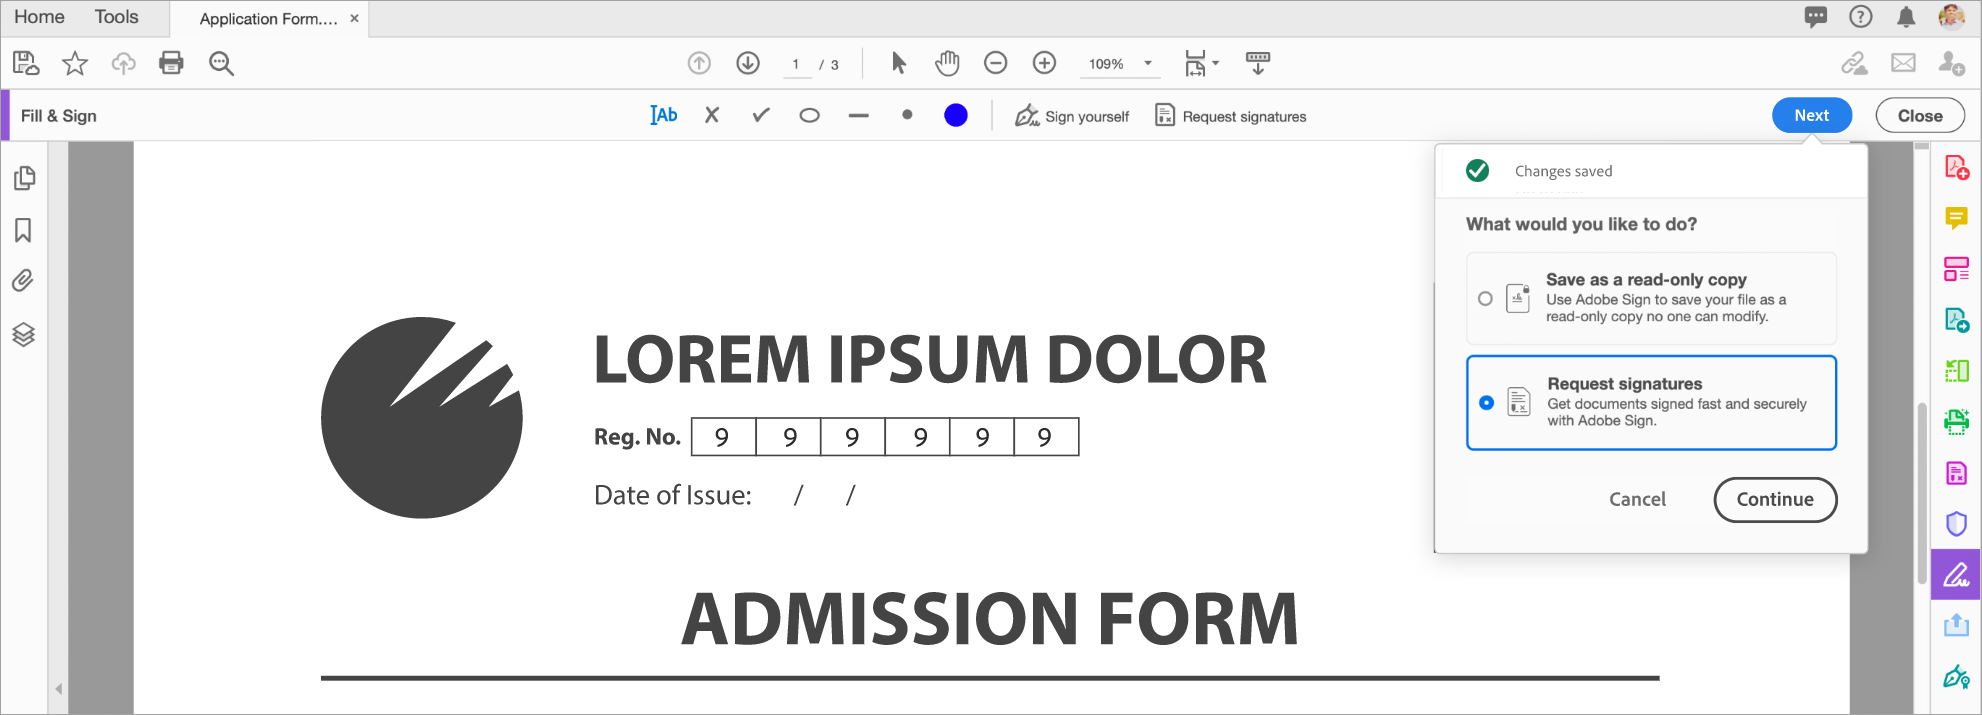Screen dimensions: 1982x715
Task: Click the scrolling mode keyboard icon
Action: click(x=1258, y=63)
